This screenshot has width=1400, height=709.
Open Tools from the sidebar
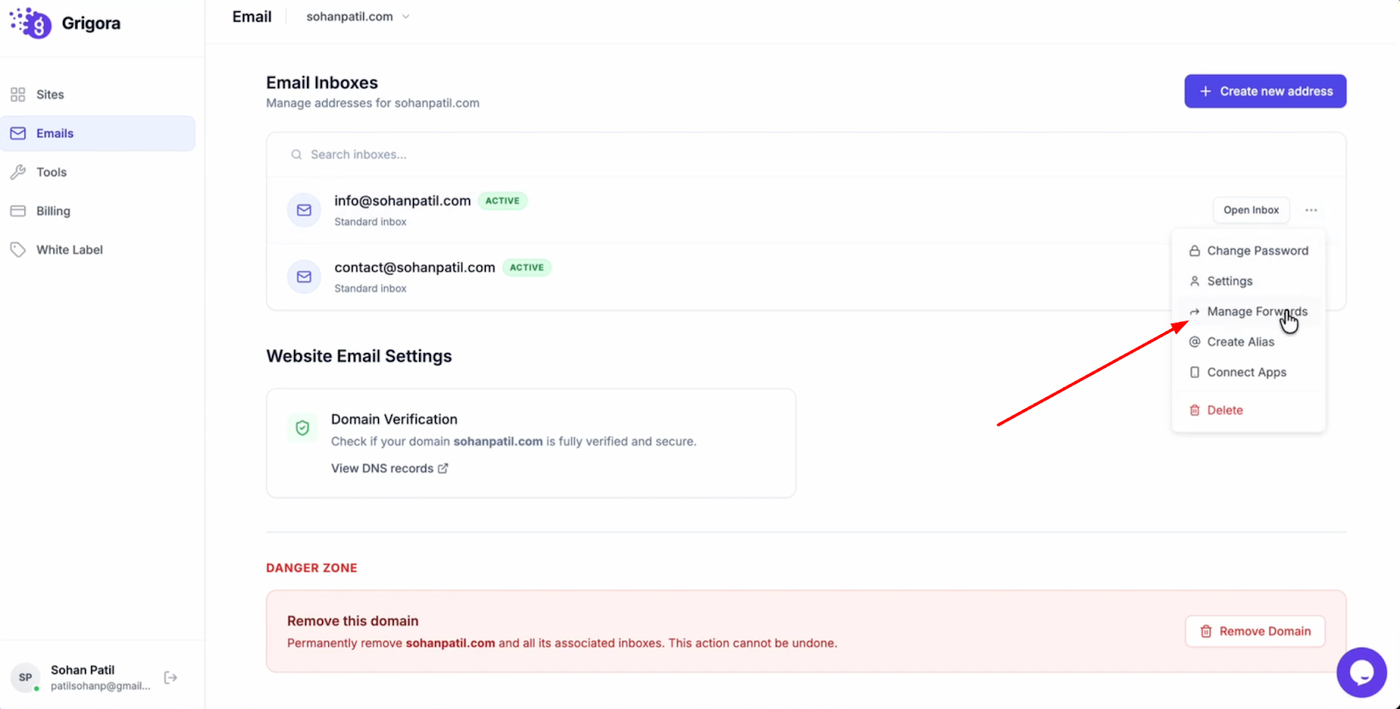point(51,172)
